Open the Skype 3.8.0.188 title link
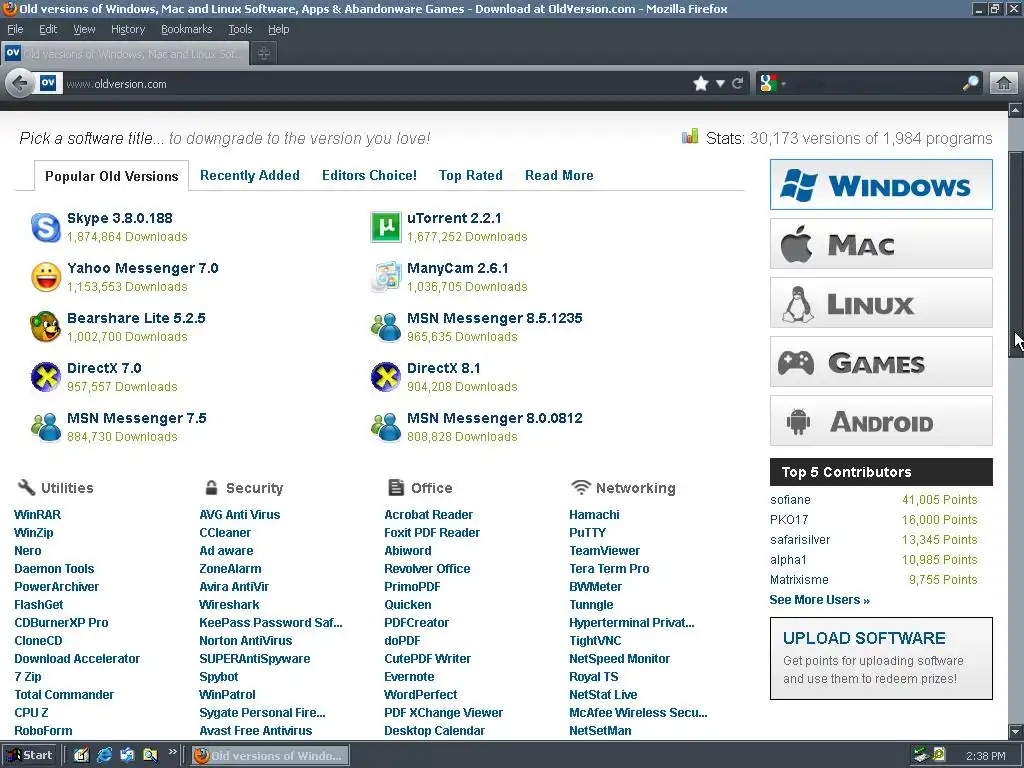Image resolution: width=1024 pixels, height=768 pixels. point(120,218)
